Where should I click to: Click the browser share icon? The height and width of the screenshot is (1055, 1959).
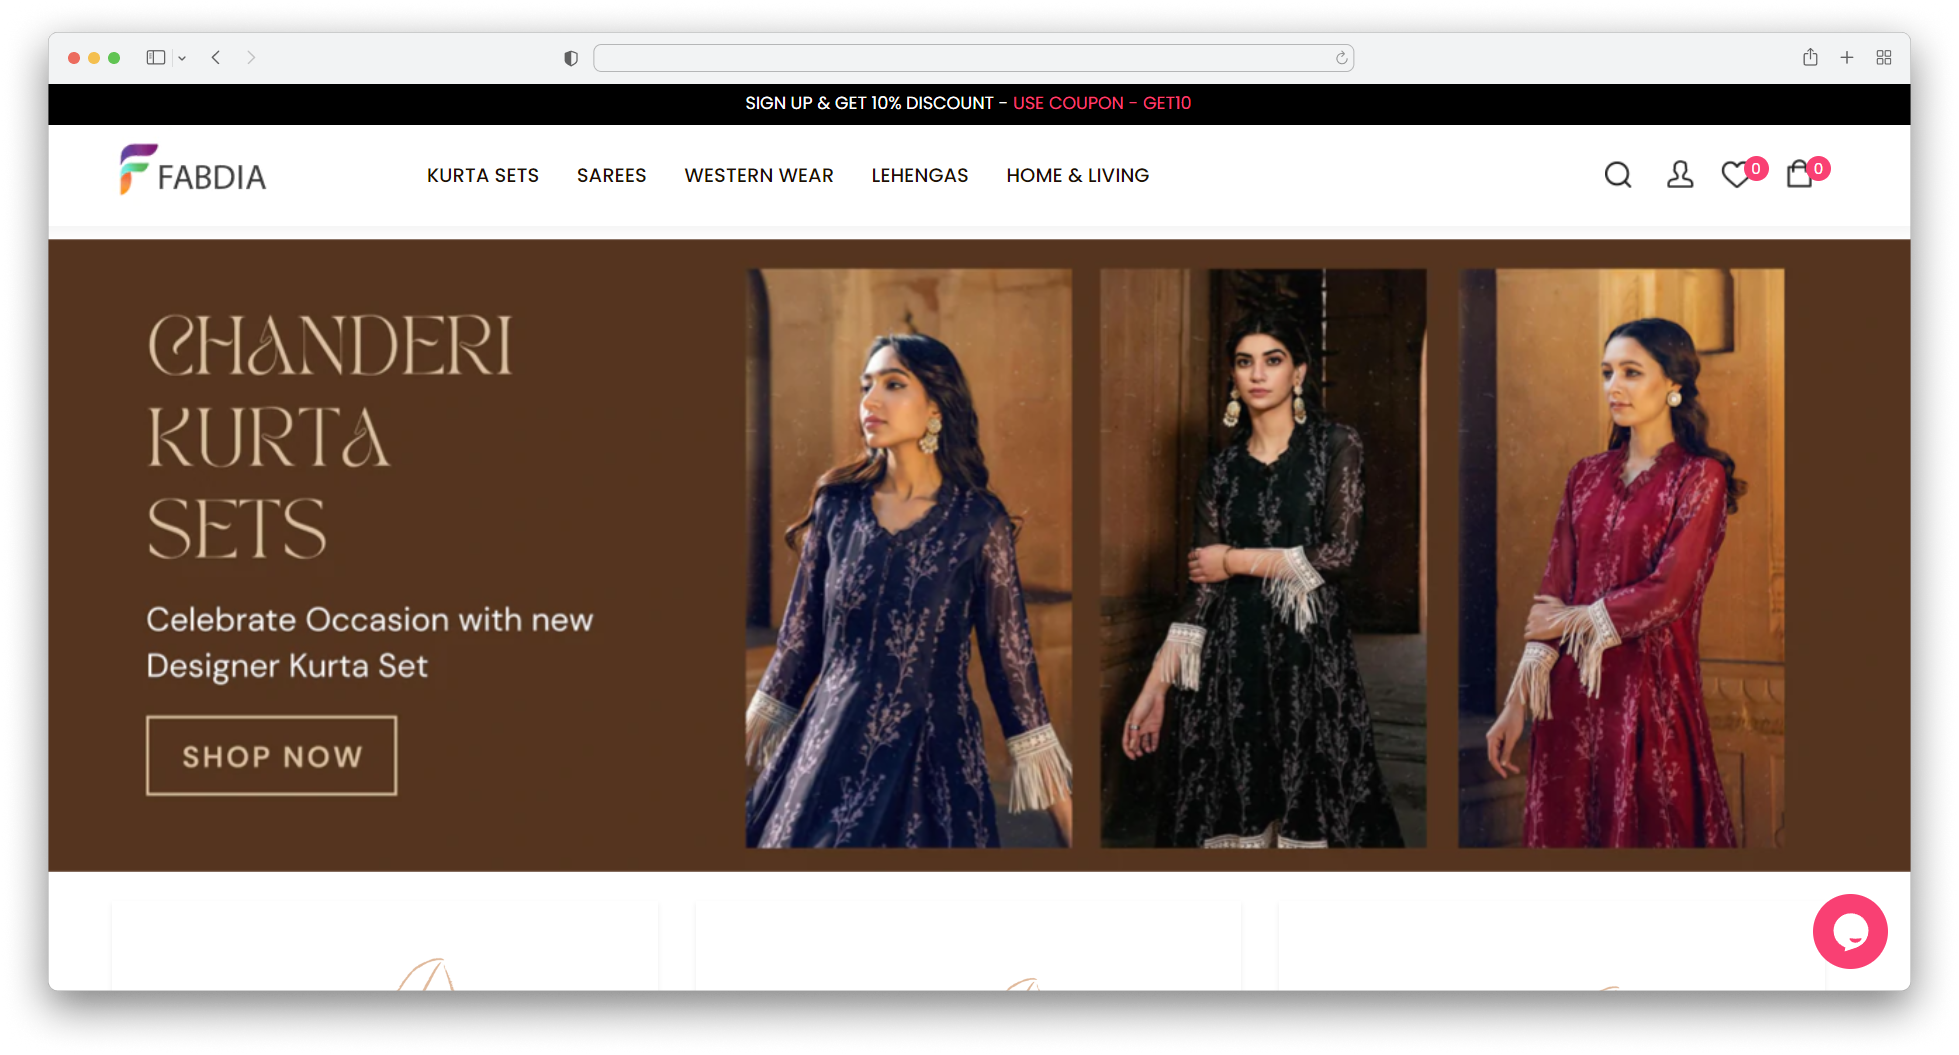1809,58
